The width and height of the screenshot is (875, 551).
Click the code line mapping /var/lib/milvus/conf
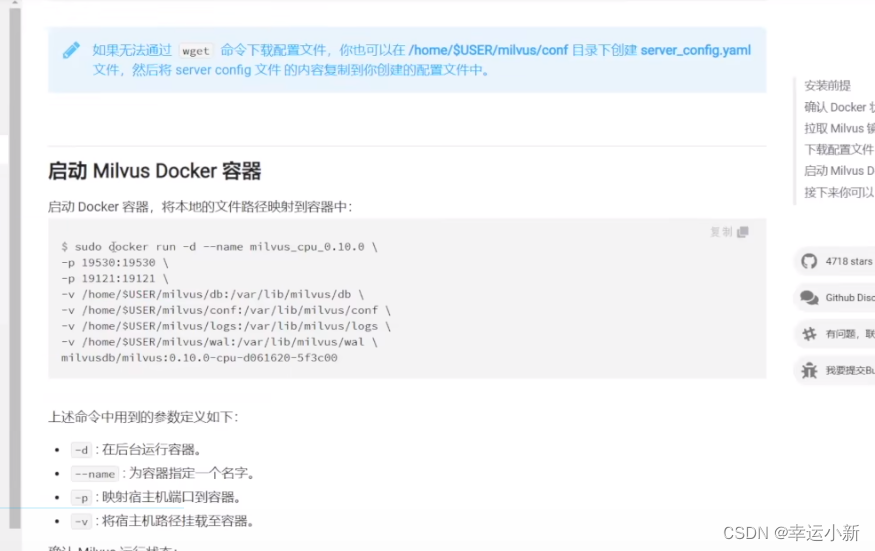point(226,310)
